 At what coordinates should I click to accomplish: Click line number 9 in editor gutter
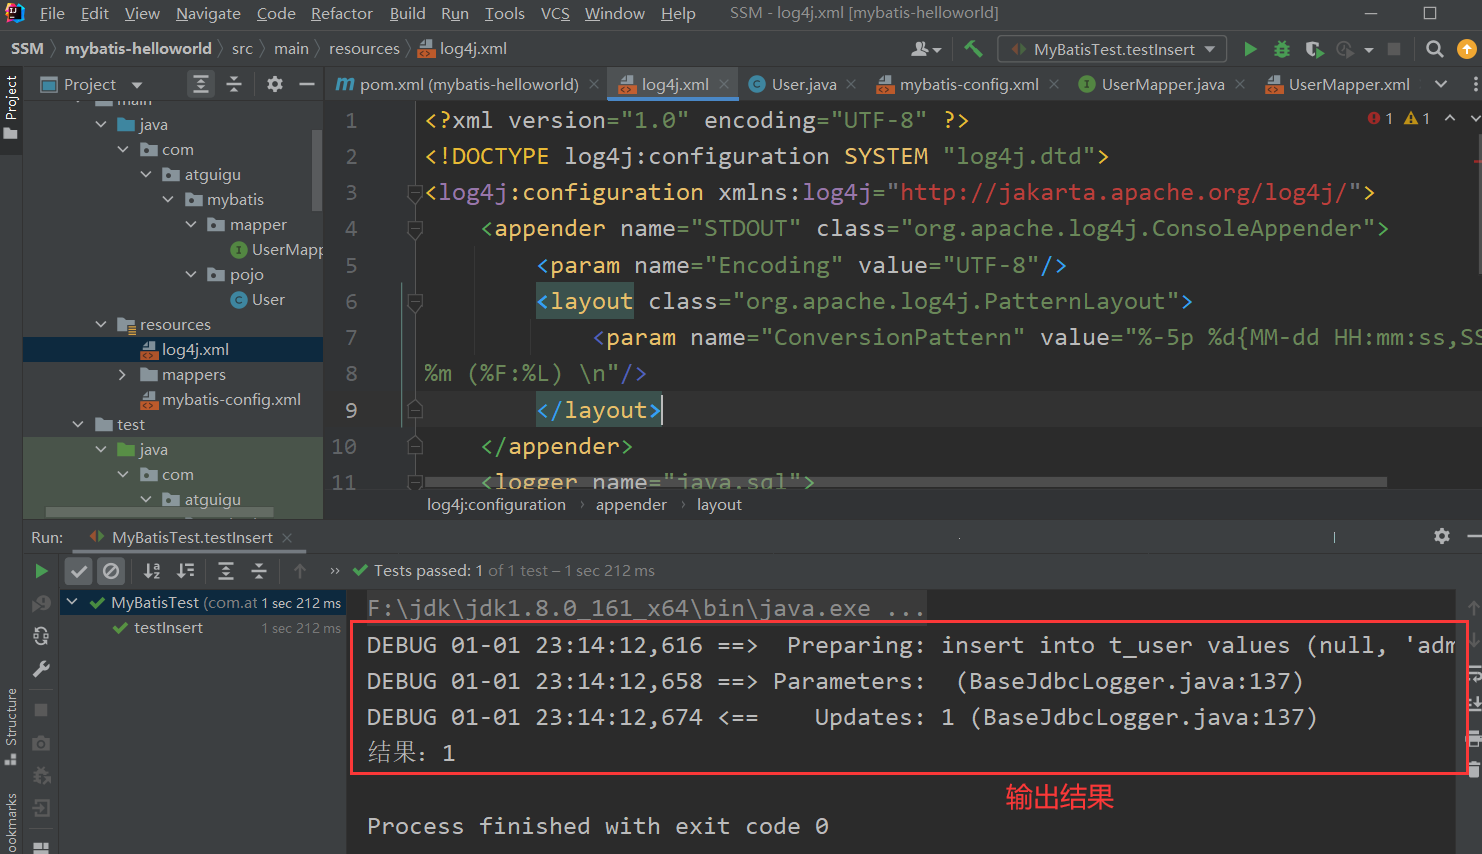point(351,410)
